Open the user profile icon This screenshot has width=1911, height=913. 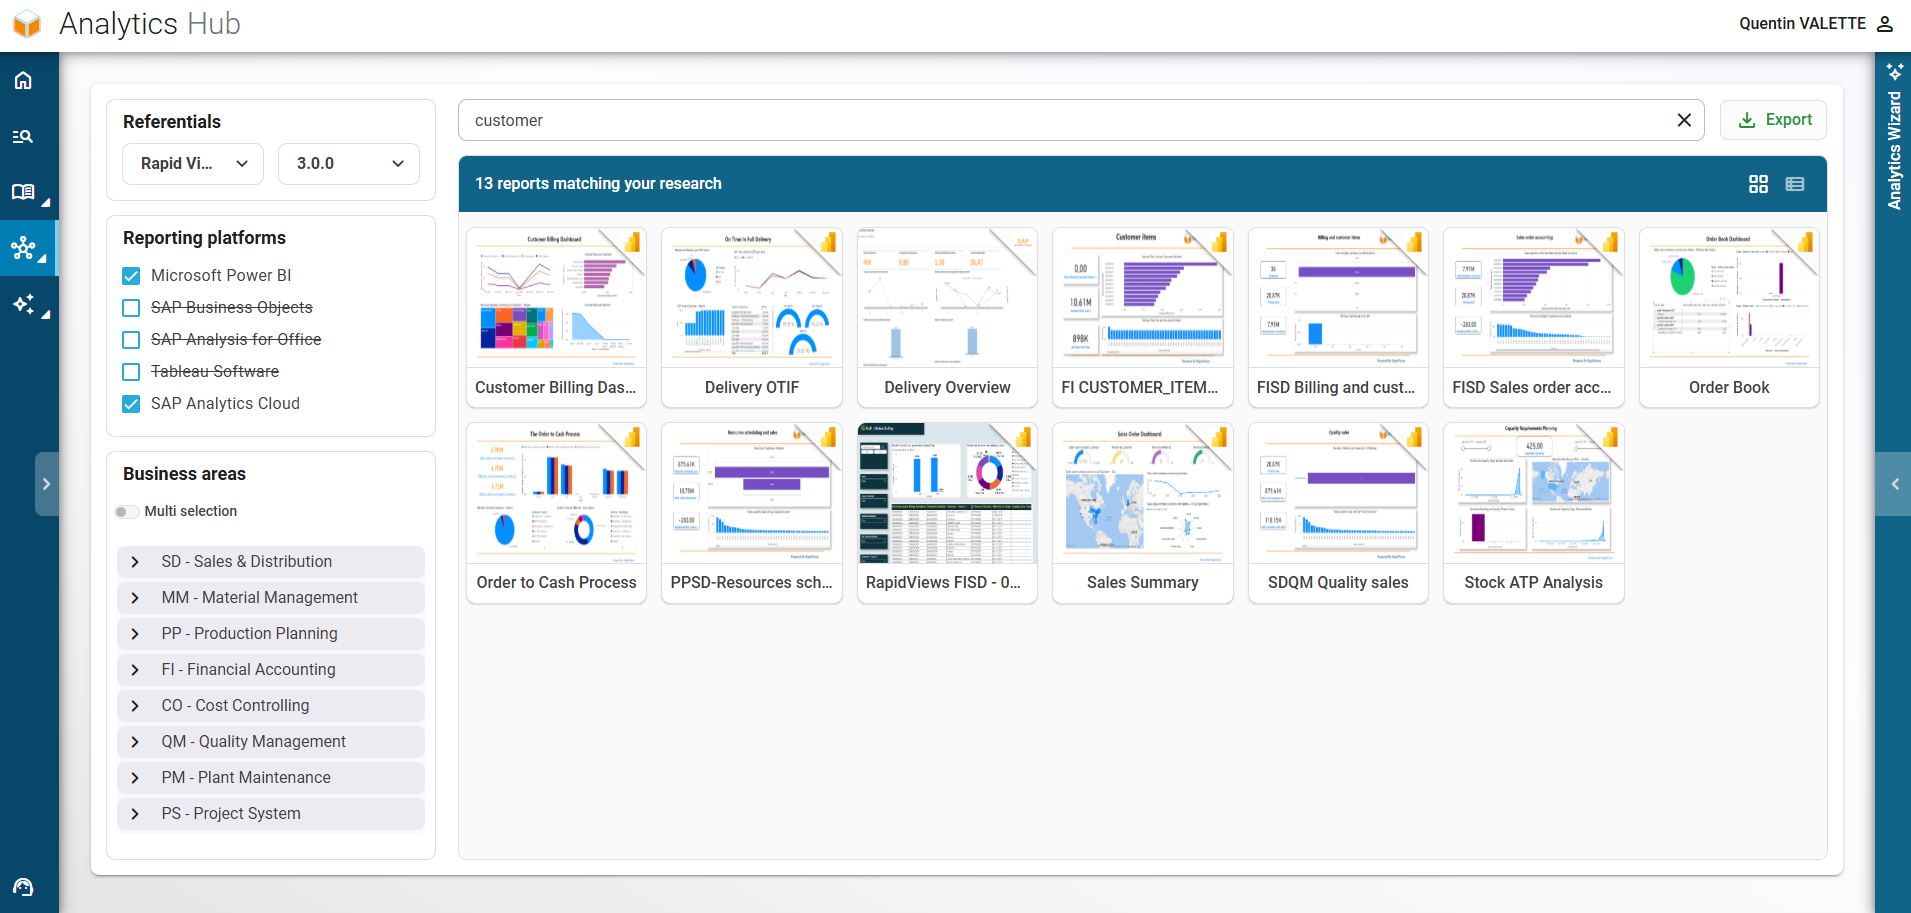click(1885, 23)
